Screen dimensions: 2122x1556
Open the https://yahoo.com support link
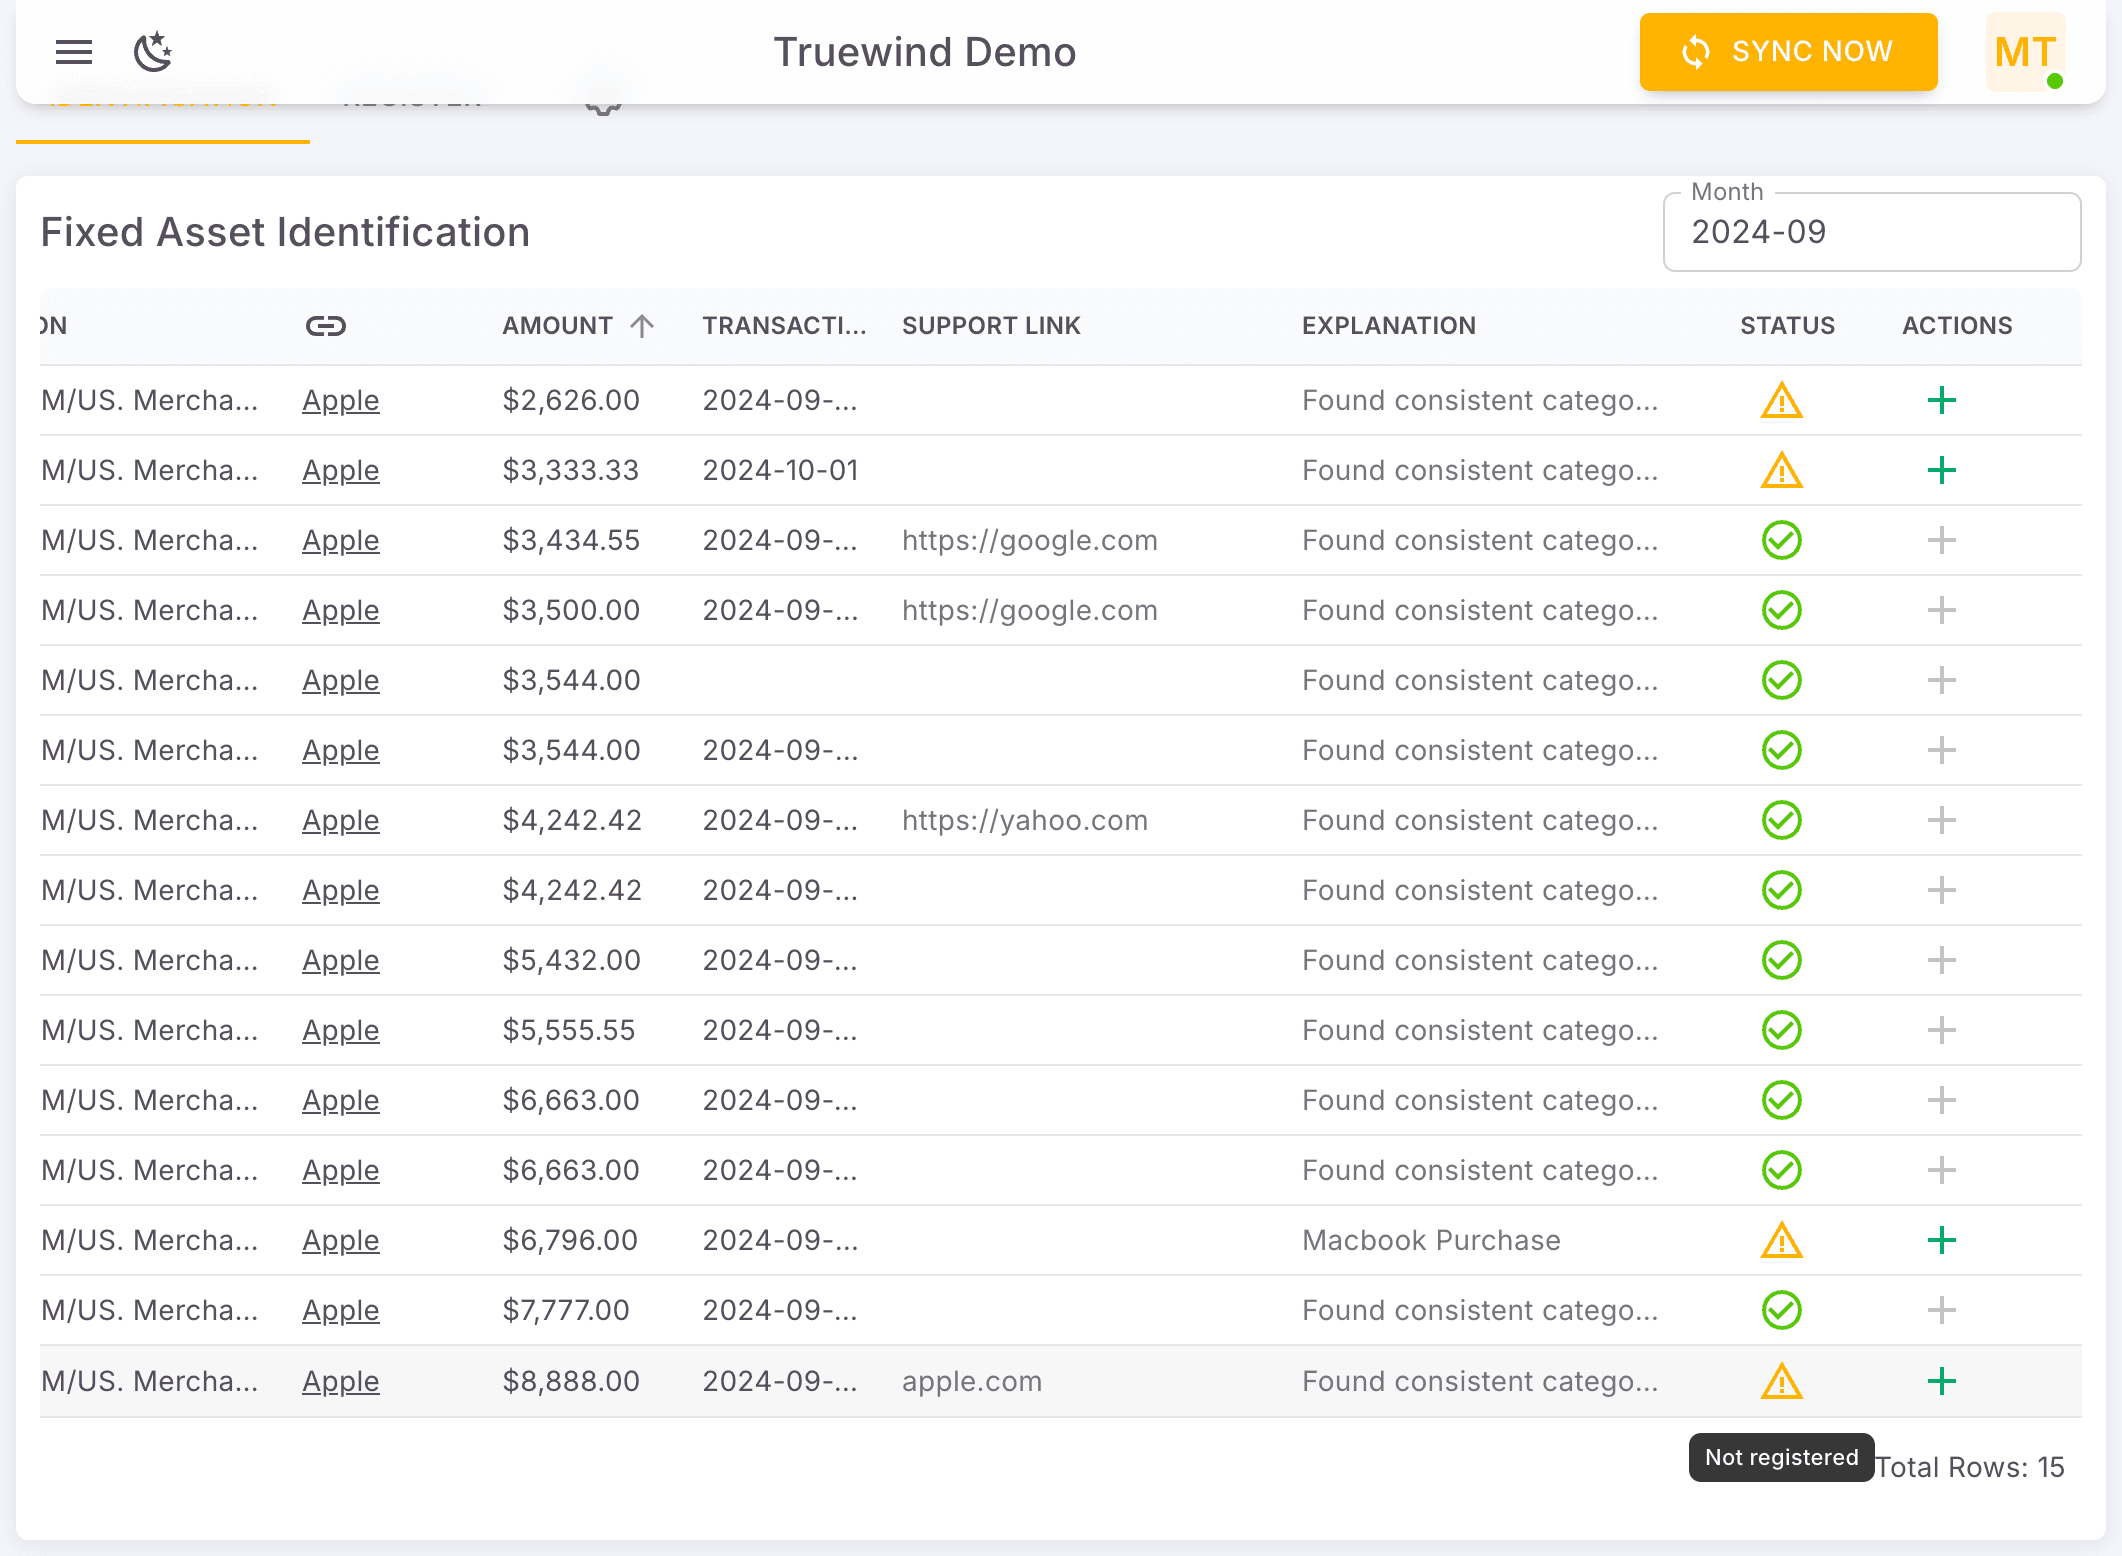pyautogui.click(x=1024, y=820)
